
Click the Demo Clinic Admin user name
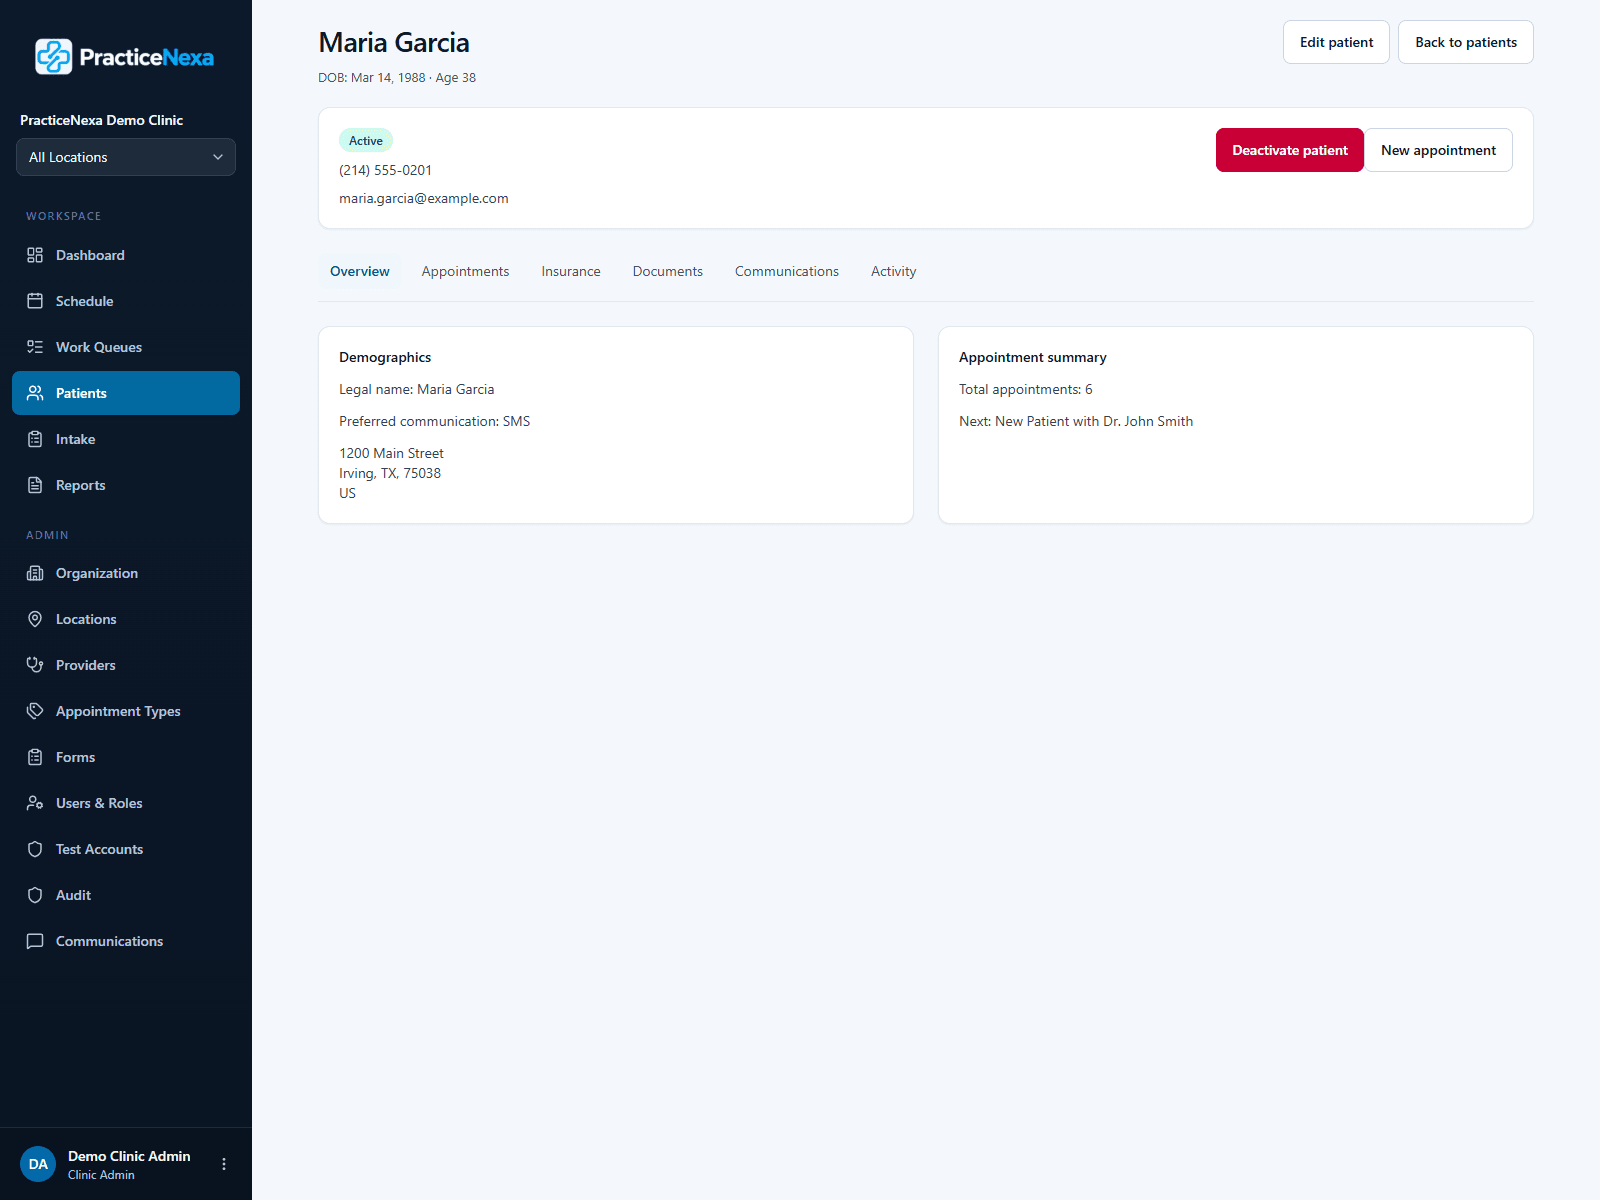pyautogui.click(x=129, y=1156)
